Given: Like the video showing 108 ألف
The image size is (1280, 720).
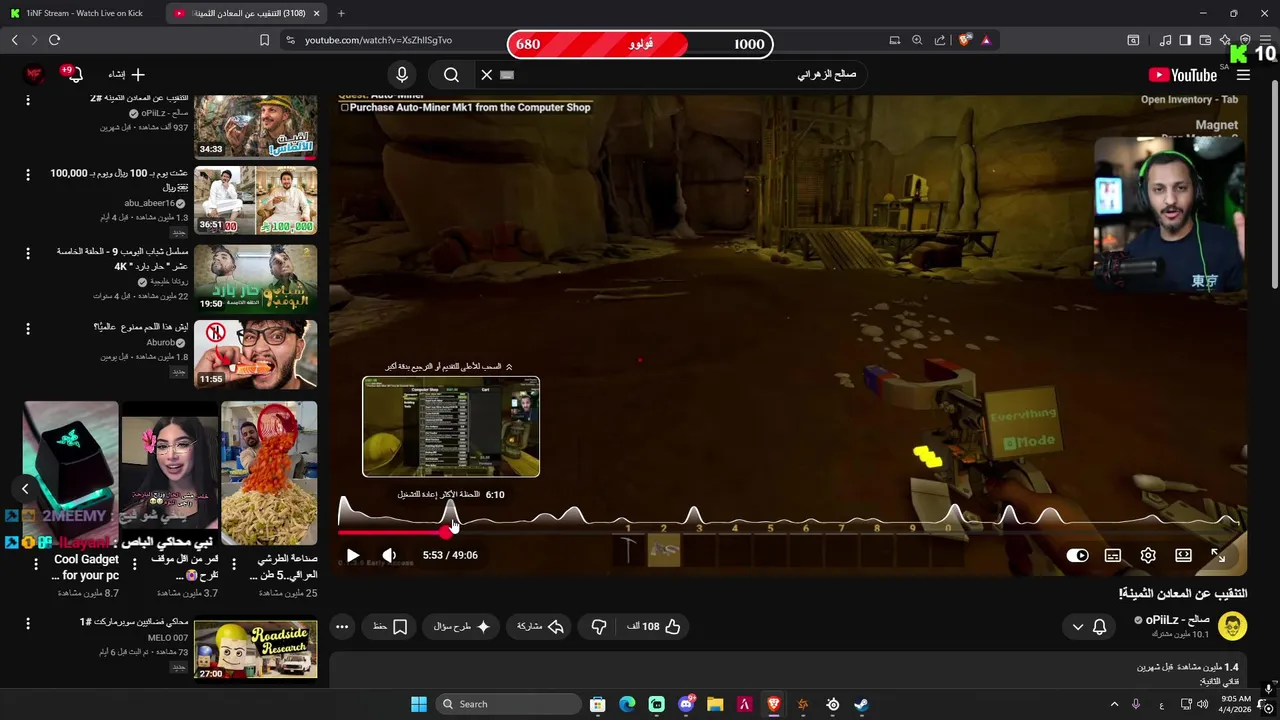Looking at the screenshot, I should 654,627.
